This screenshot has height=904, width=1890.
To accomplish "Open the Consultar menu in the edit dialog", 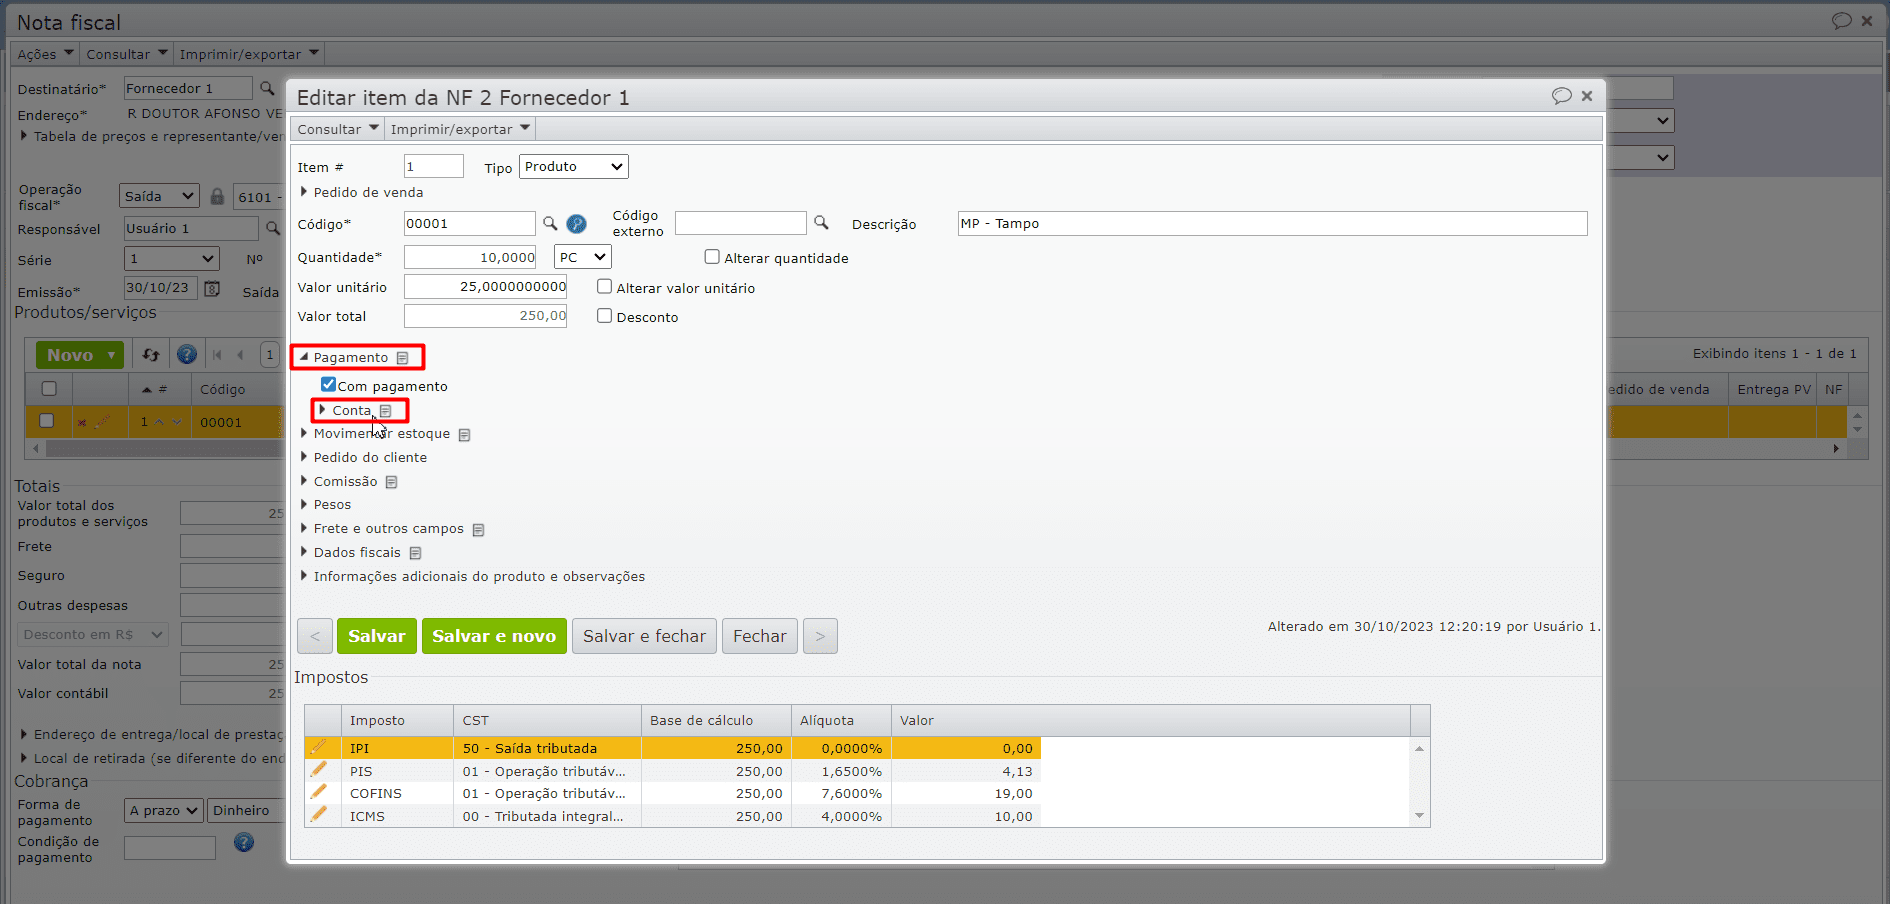I will click(338, 129).
